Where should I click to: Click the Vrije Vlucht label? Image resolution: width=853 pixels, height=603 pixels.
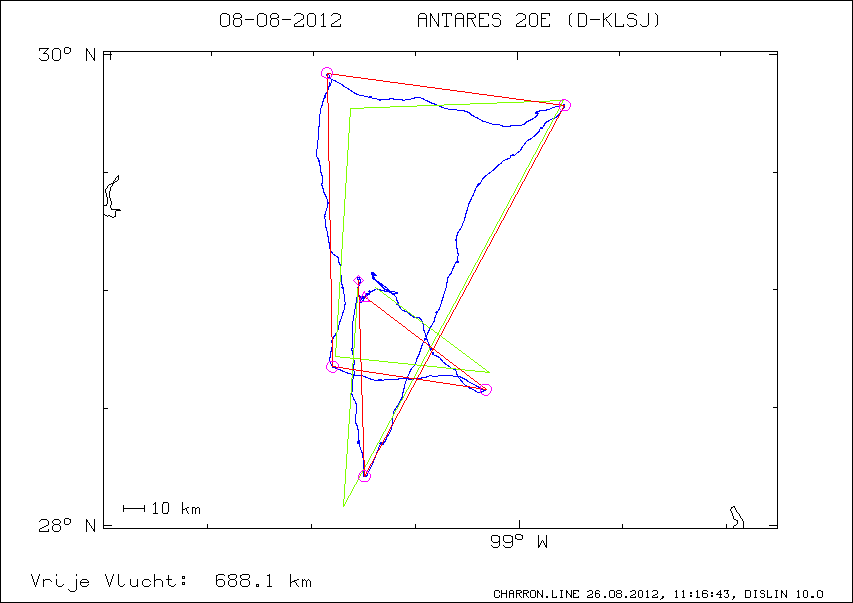point(109,582)
